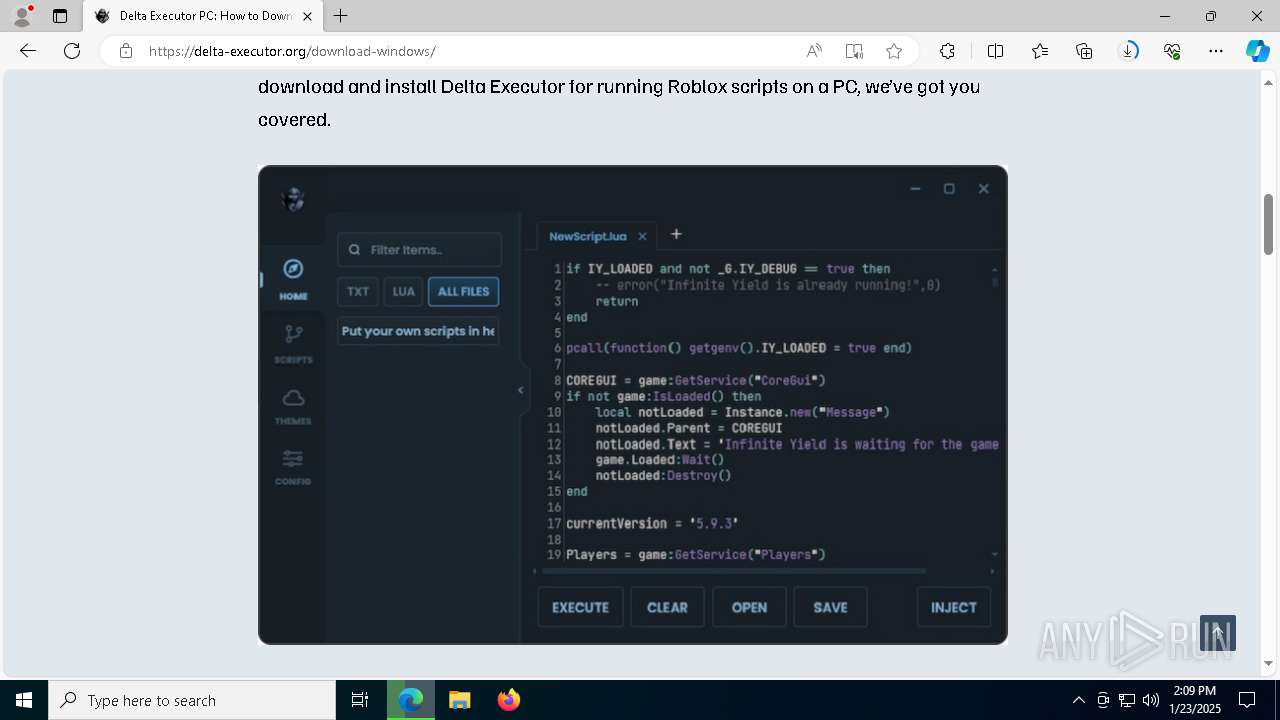Launch Copilot sidebar
This screenshot has height=720, width=1280.
tap(1257, 51)
